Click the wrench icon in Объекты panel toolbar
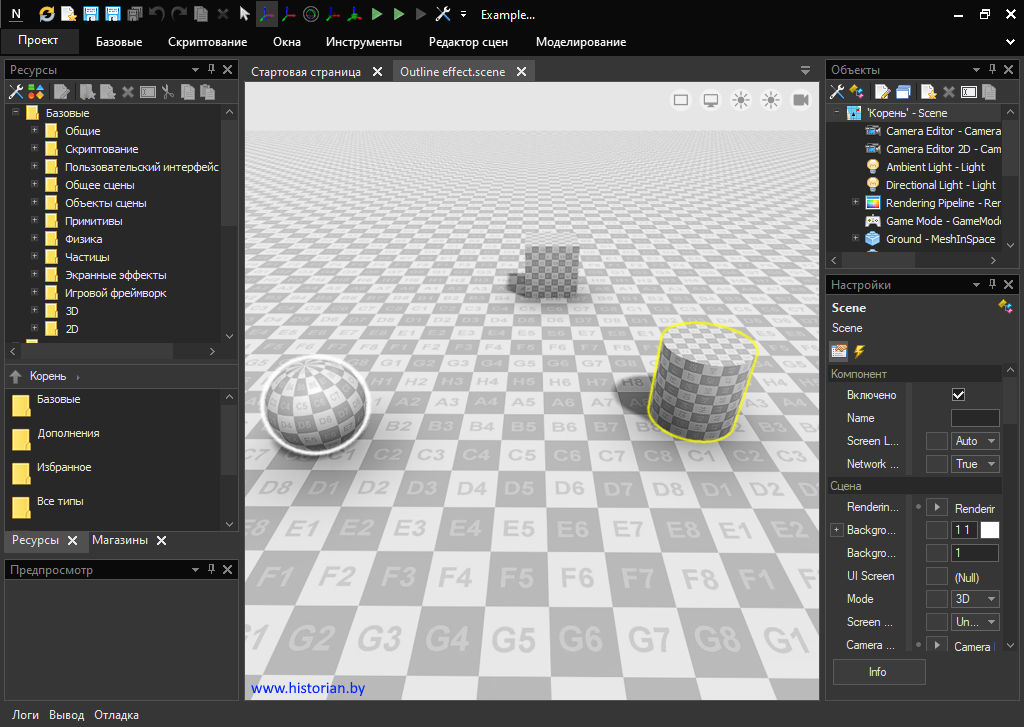 (x=837, y=92)
